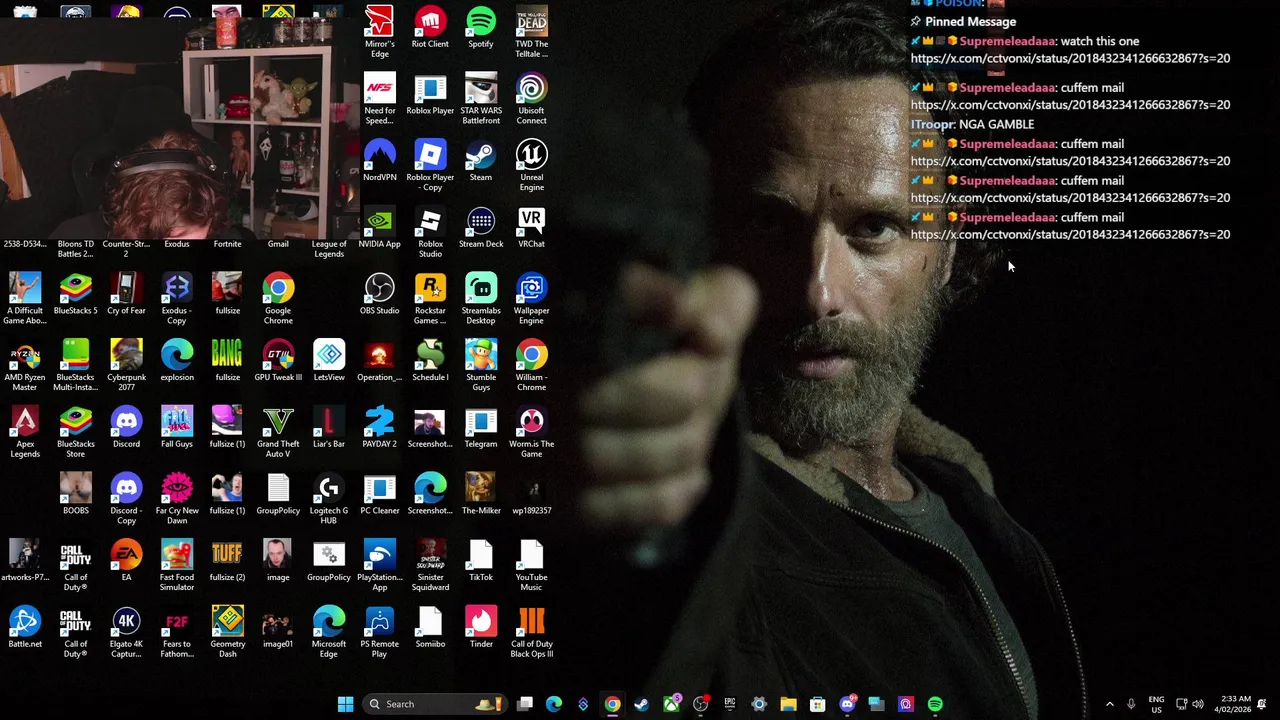
Task: Select Geometry Dash desktop icon
Action: click(227, 631)
